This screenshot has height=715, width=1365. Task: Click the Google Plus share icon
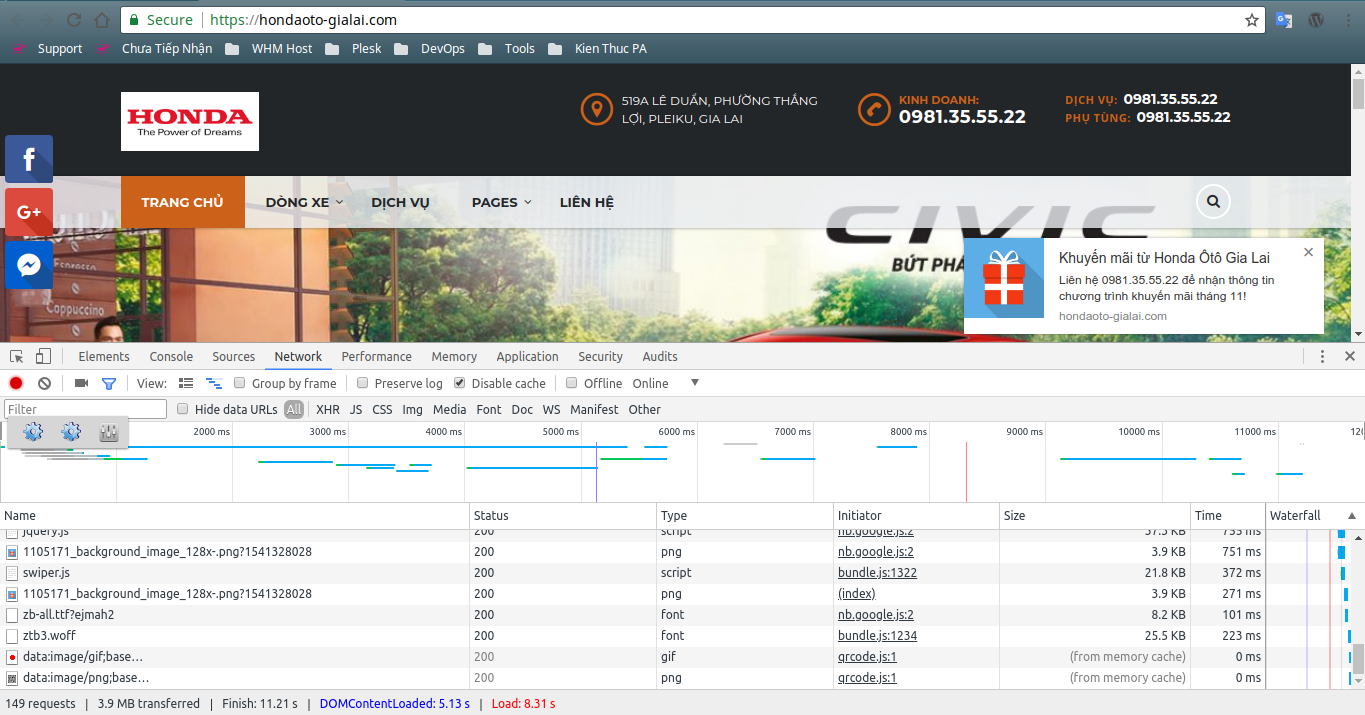[29, 212]
